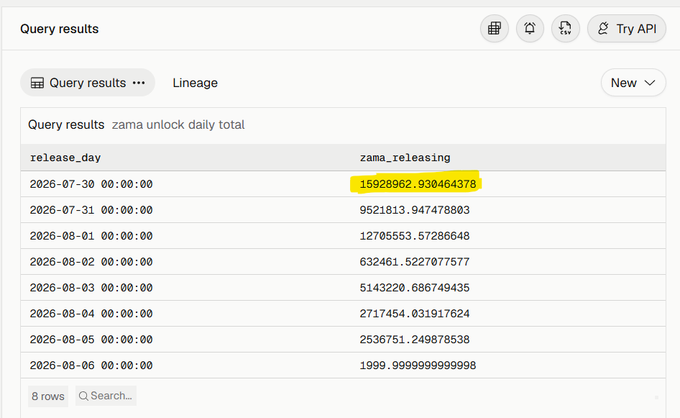Select value 5143220.686749435
680x418 pixels.
click(x=415, y=288)
